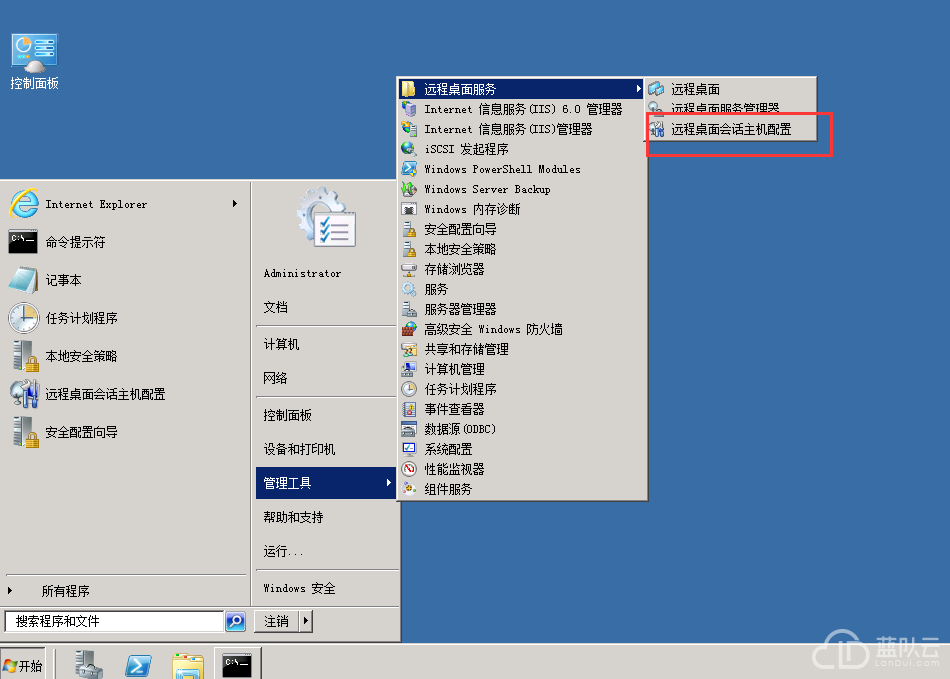Click the IIS 6.0 管理器 icon
Screen dimensions: 950x679
(x=409, y=109)
